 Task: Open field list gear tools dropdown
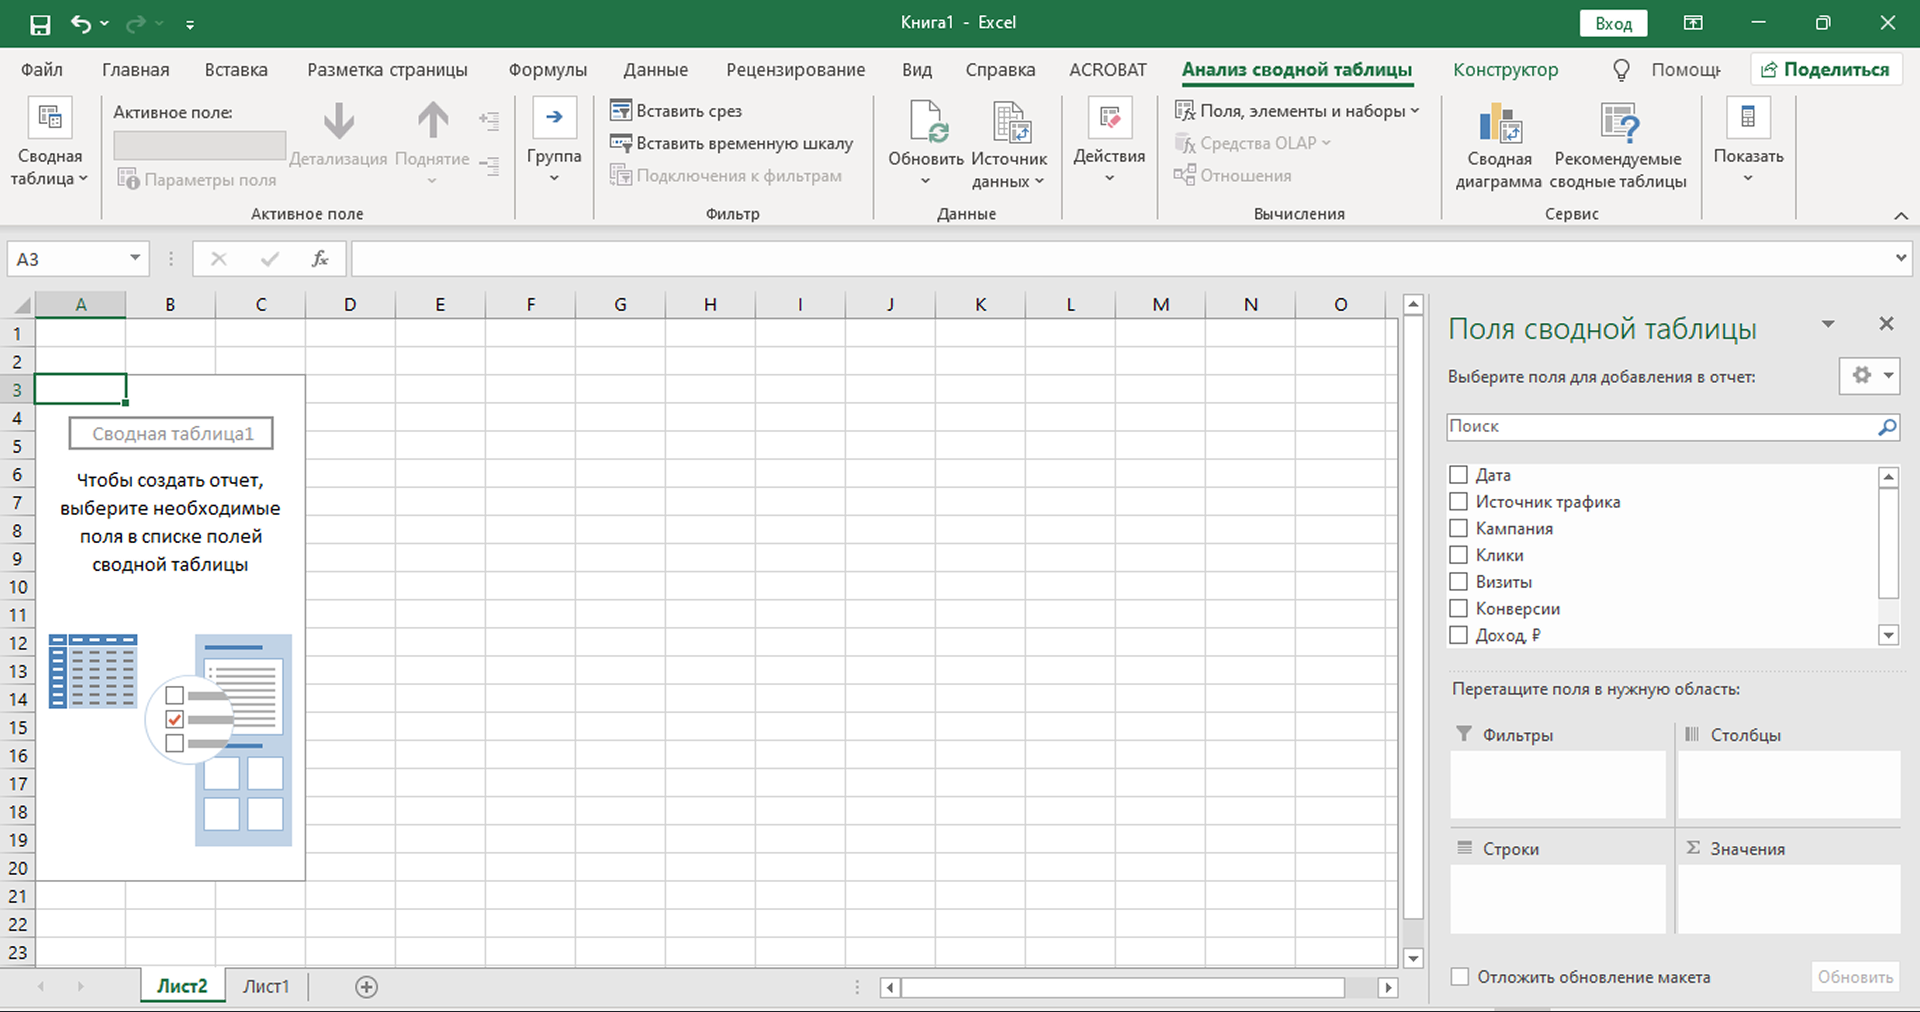point(1869,376)
